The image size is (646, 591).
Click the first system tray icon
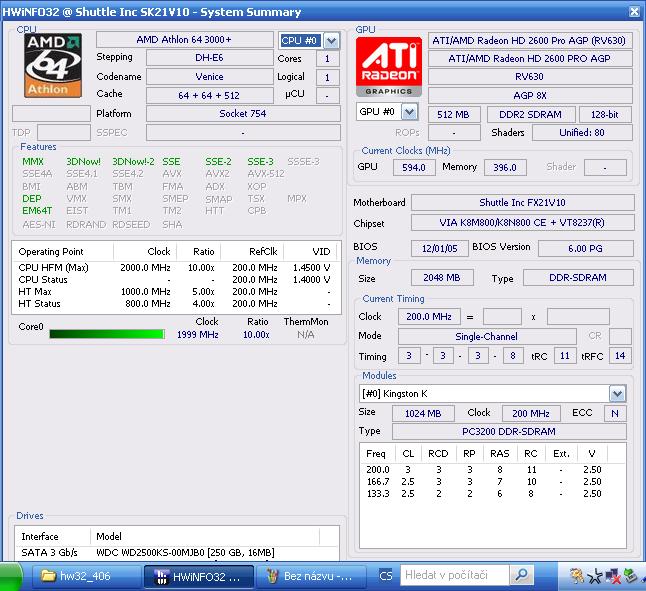click(x=577, y=576)
